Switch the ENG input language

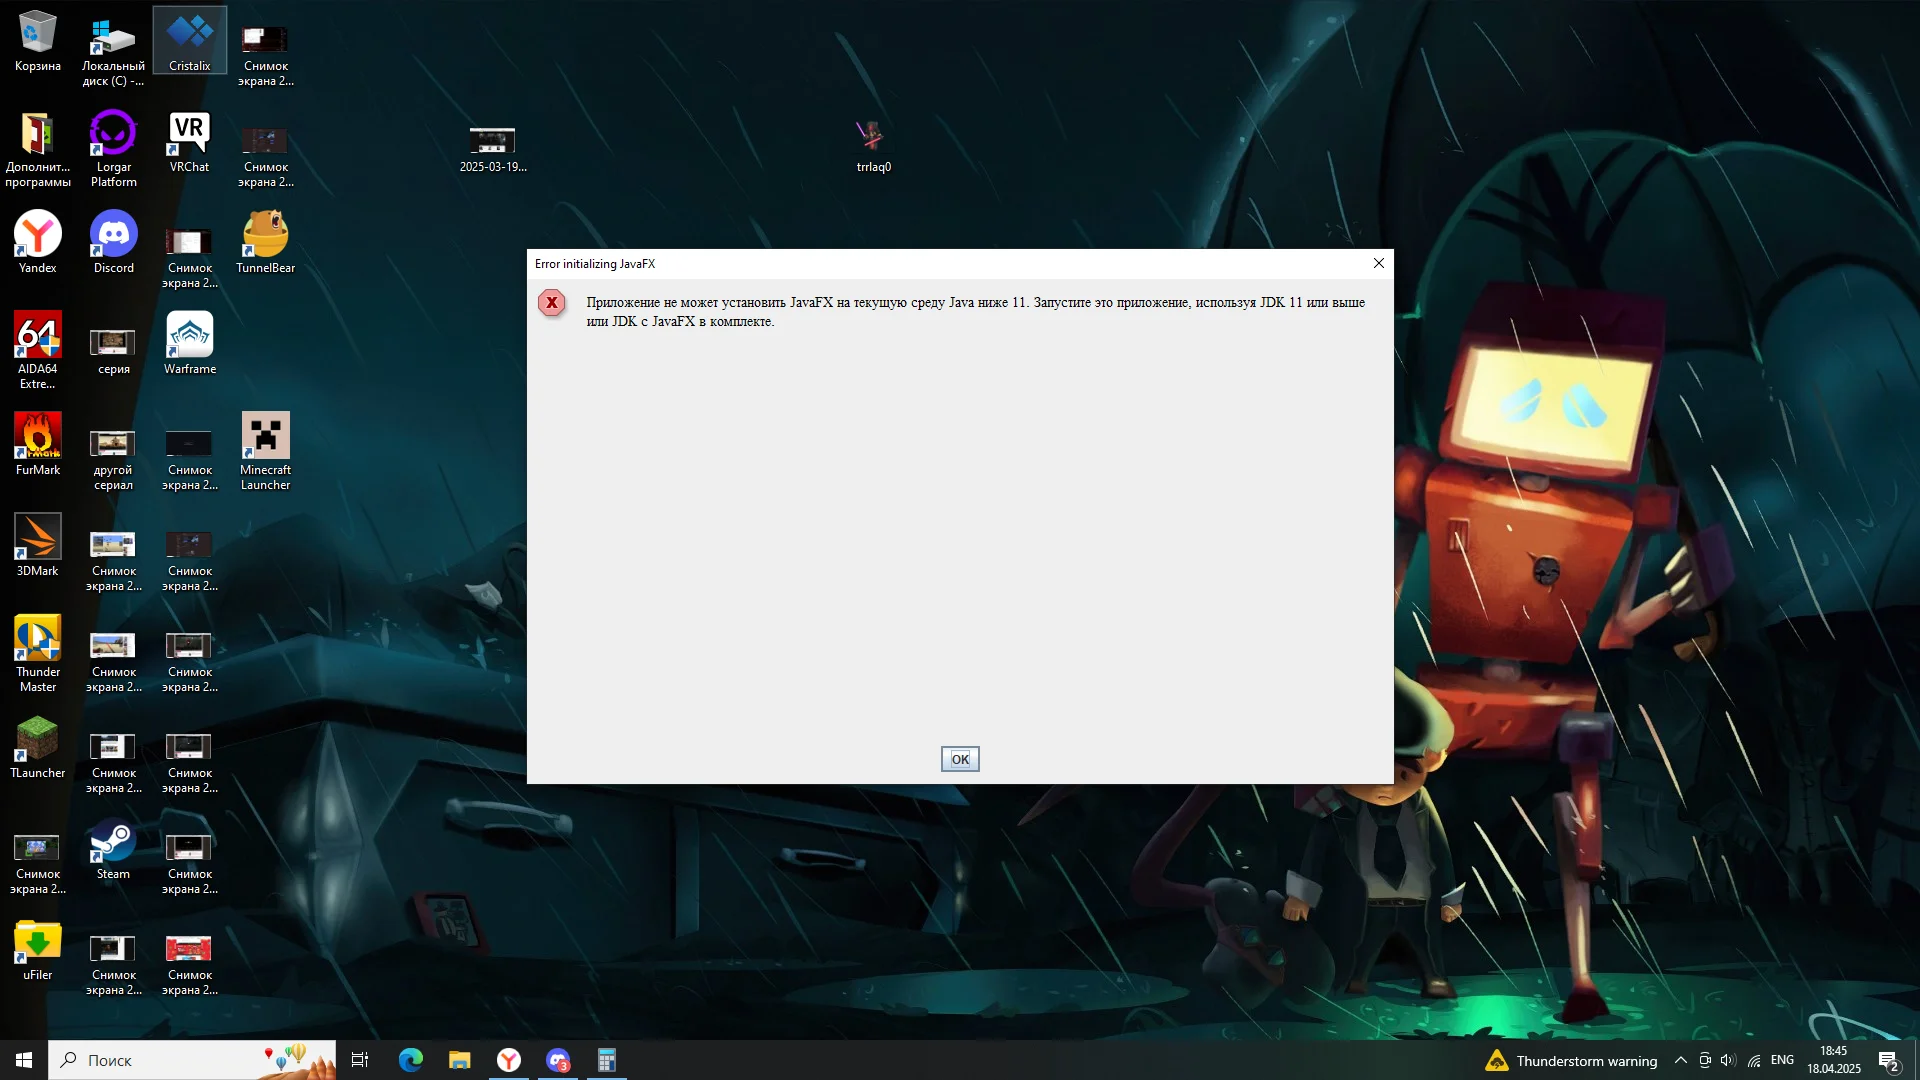click(1782, 1061)
